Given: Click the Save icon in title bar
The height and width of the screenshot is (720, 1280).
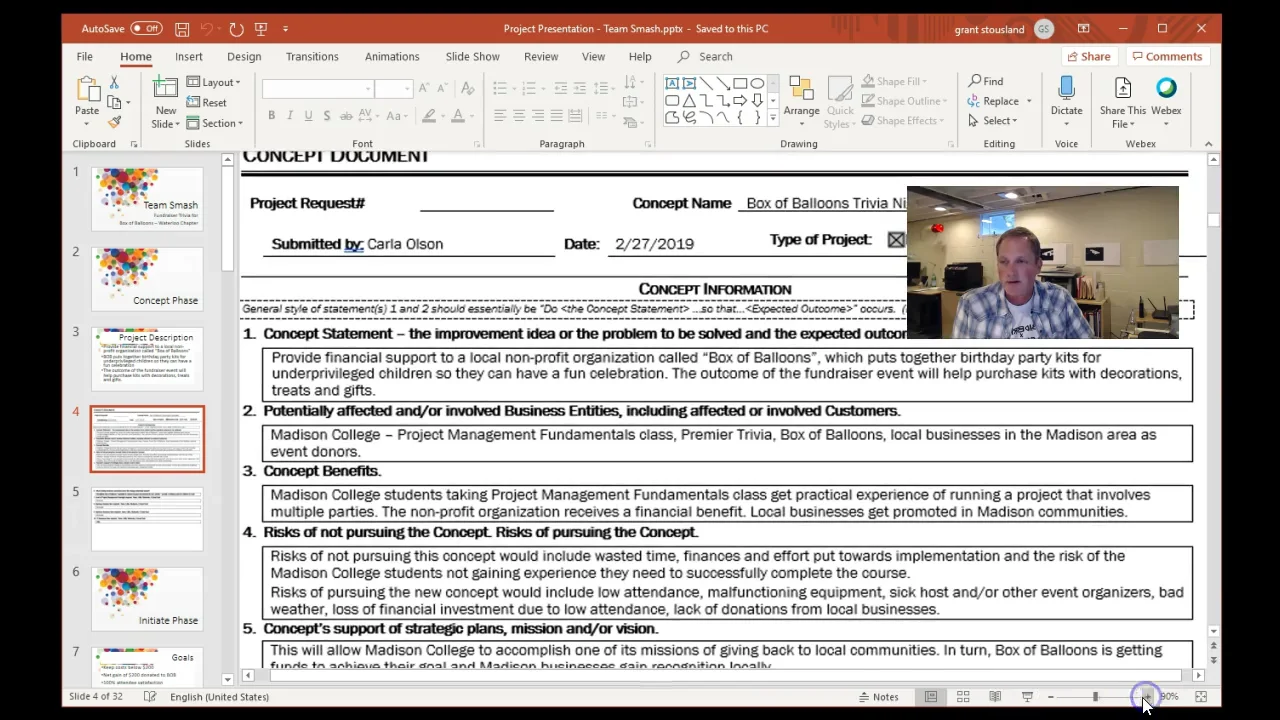Looking at the screenshot, I should (181, 29).
